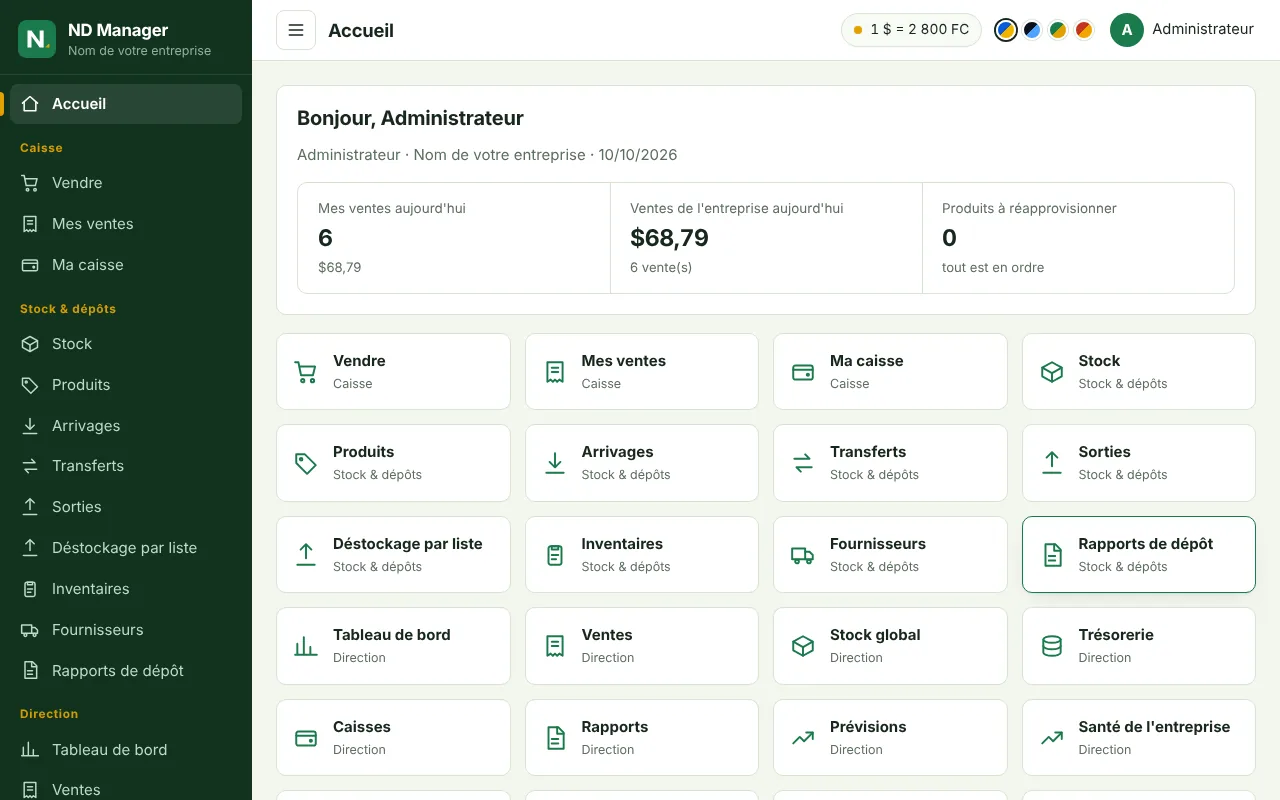Click the truck icon beside Fournisseurs in the sidebar
Screen dimensions: 1280x800
point(30,630)
